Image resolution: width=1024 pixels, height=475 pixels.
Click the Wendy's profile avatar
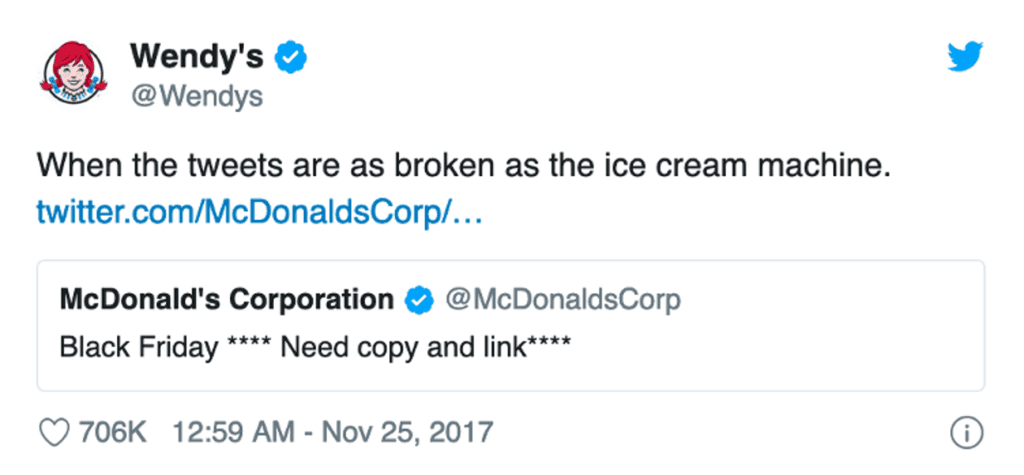click(x=73, y=77)
